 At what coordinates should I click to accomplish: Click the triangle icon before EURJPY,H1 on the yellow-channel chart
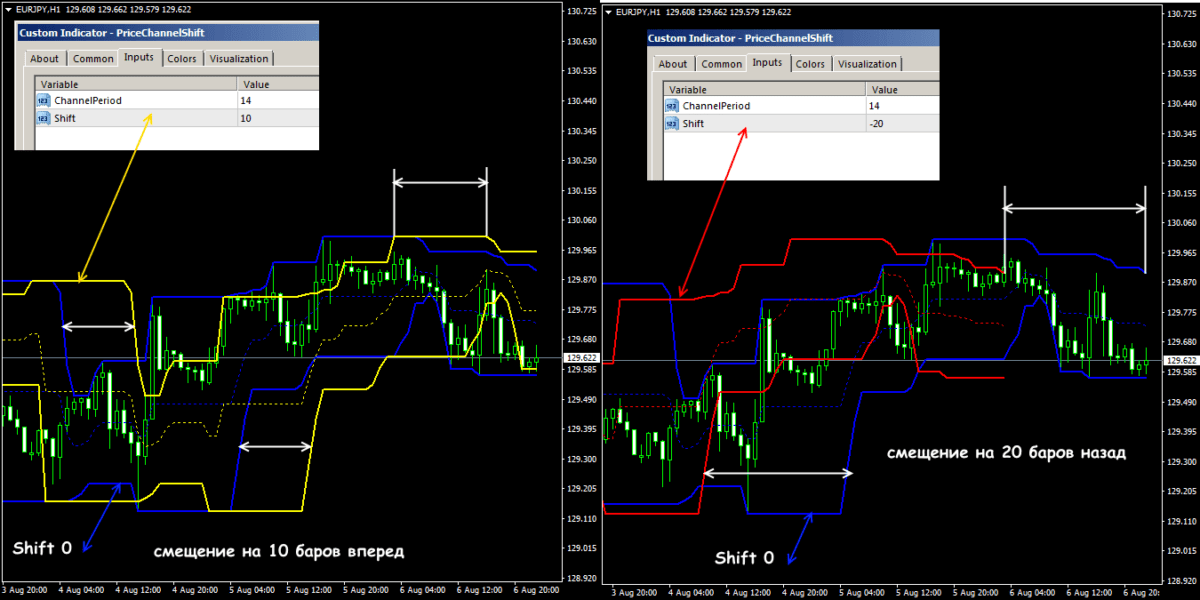[x=8, y=8]
